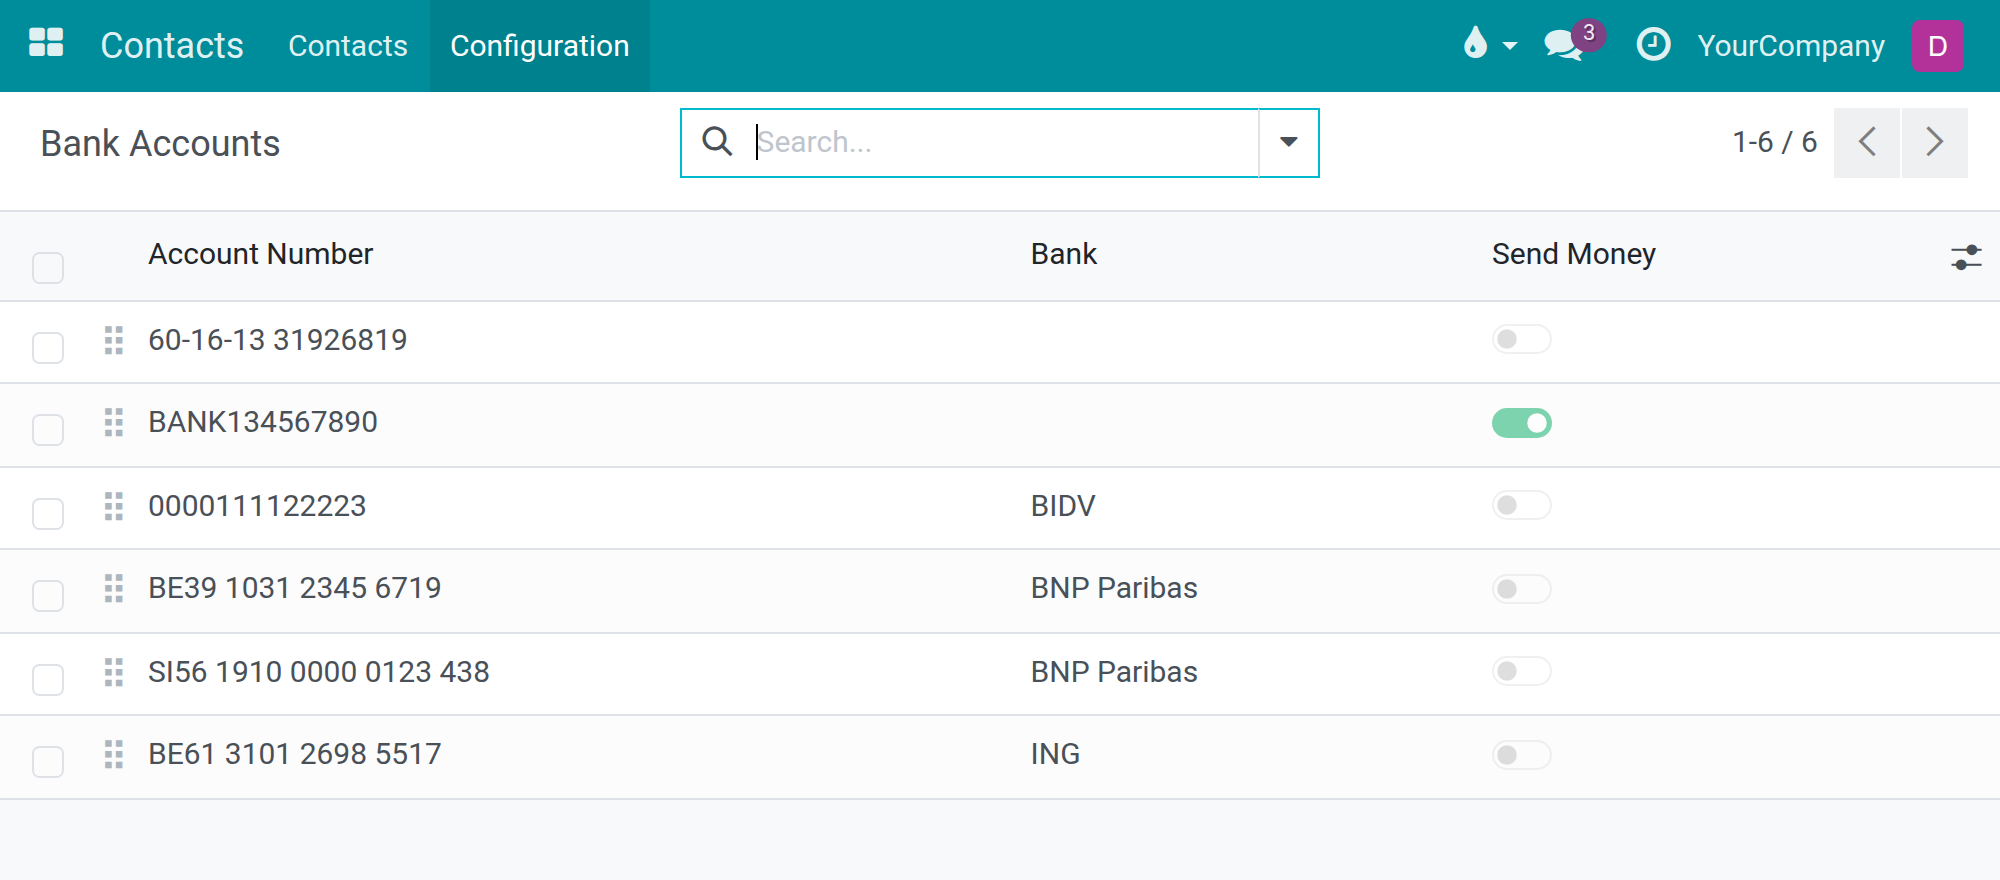Click the water drop debug icon
This screenshot has width=2000, height=880.
coord(1475,43)
